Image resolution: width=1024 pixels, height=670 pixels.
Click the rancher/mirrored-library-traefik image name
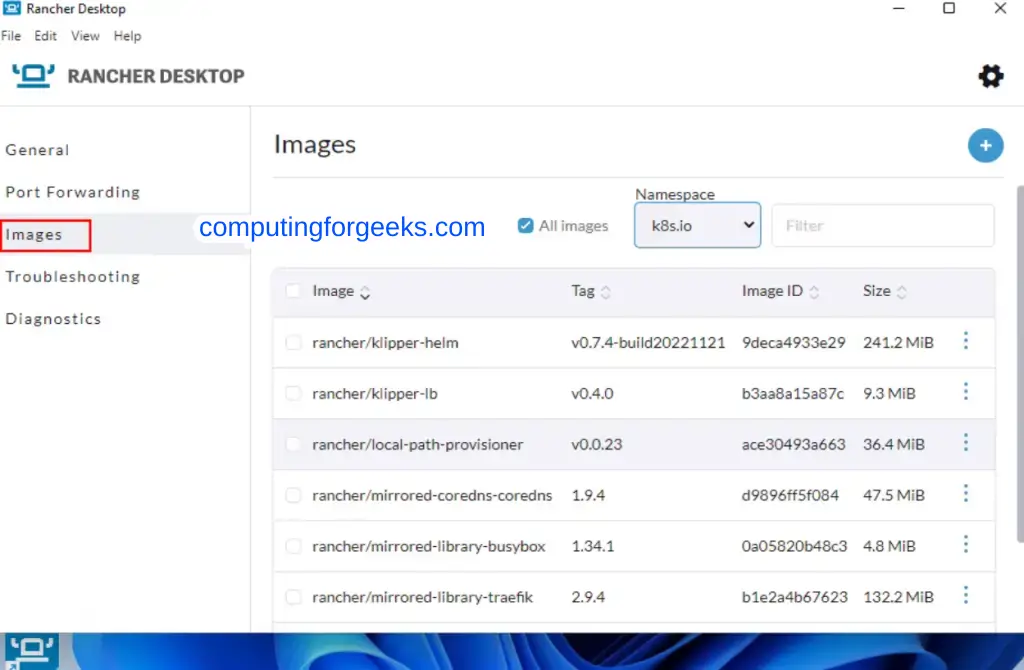(423, 598)
